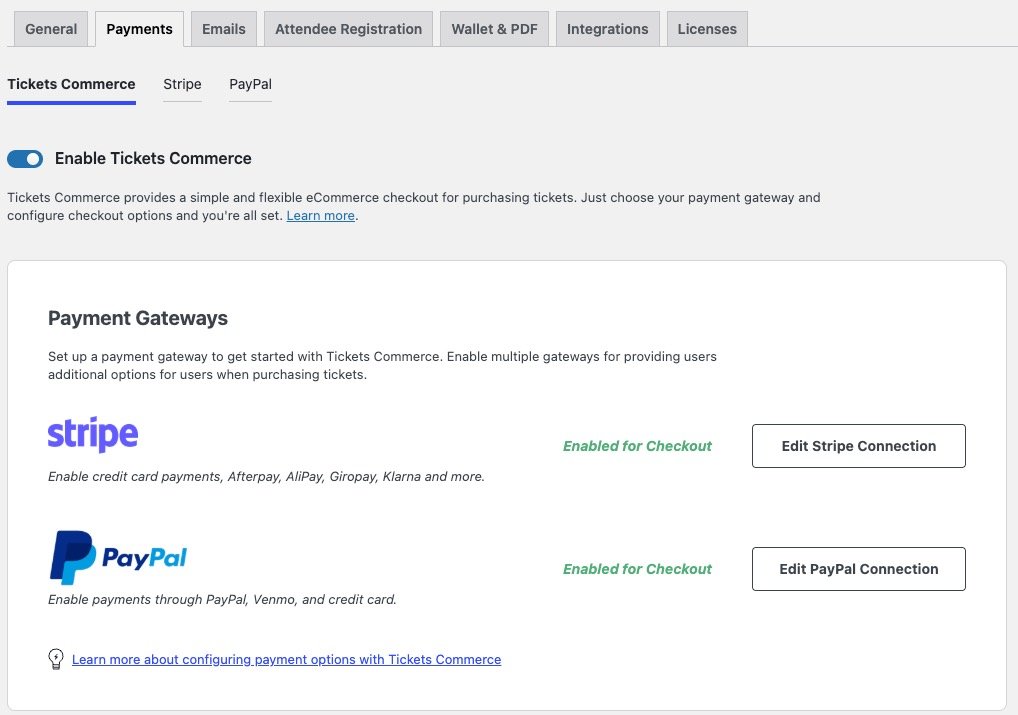Click the lightbulb tip icon
Viewport: 1018px width, 715px height.
click(55, 659)
